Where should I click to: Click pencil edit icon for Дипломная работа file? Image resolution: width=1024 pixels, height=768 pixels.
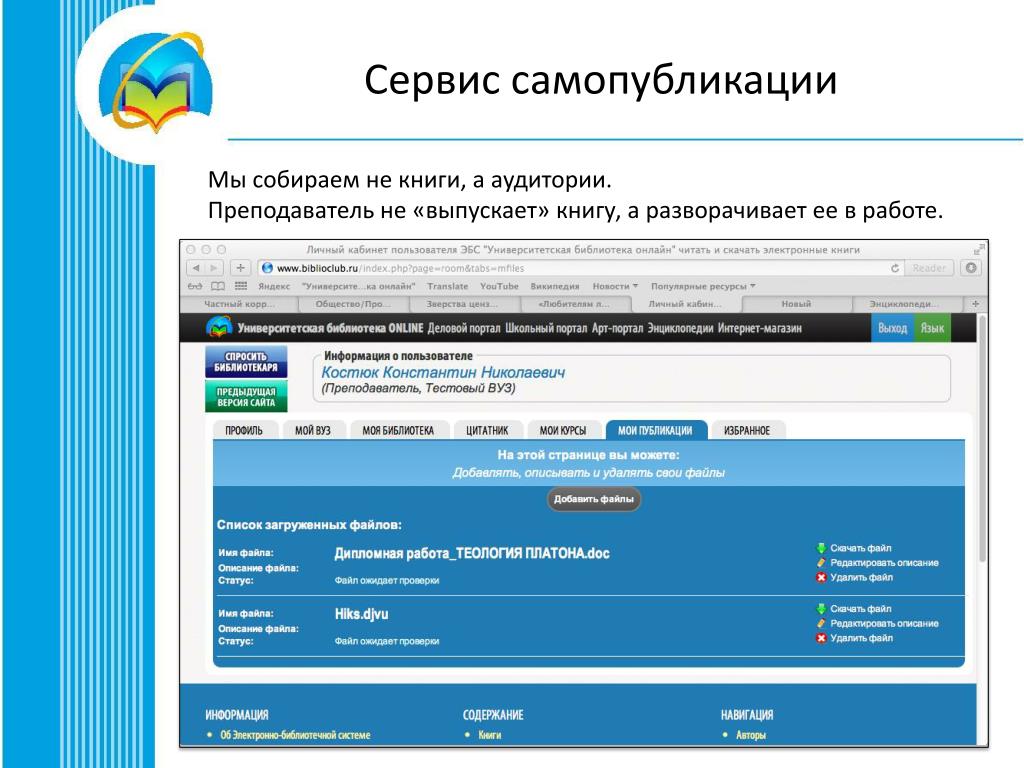821,562
